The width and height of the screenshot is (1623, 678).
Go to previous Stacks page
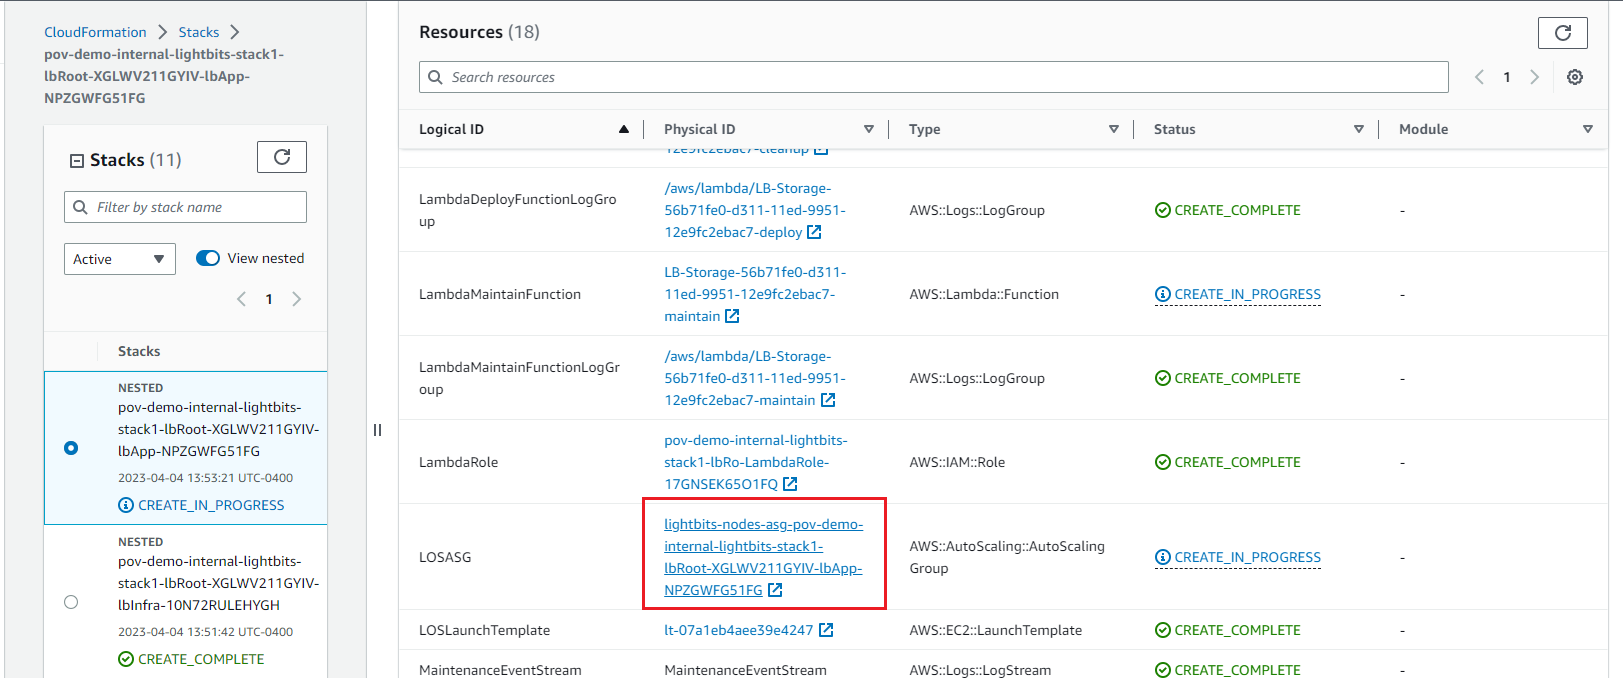tap(241, 299)
